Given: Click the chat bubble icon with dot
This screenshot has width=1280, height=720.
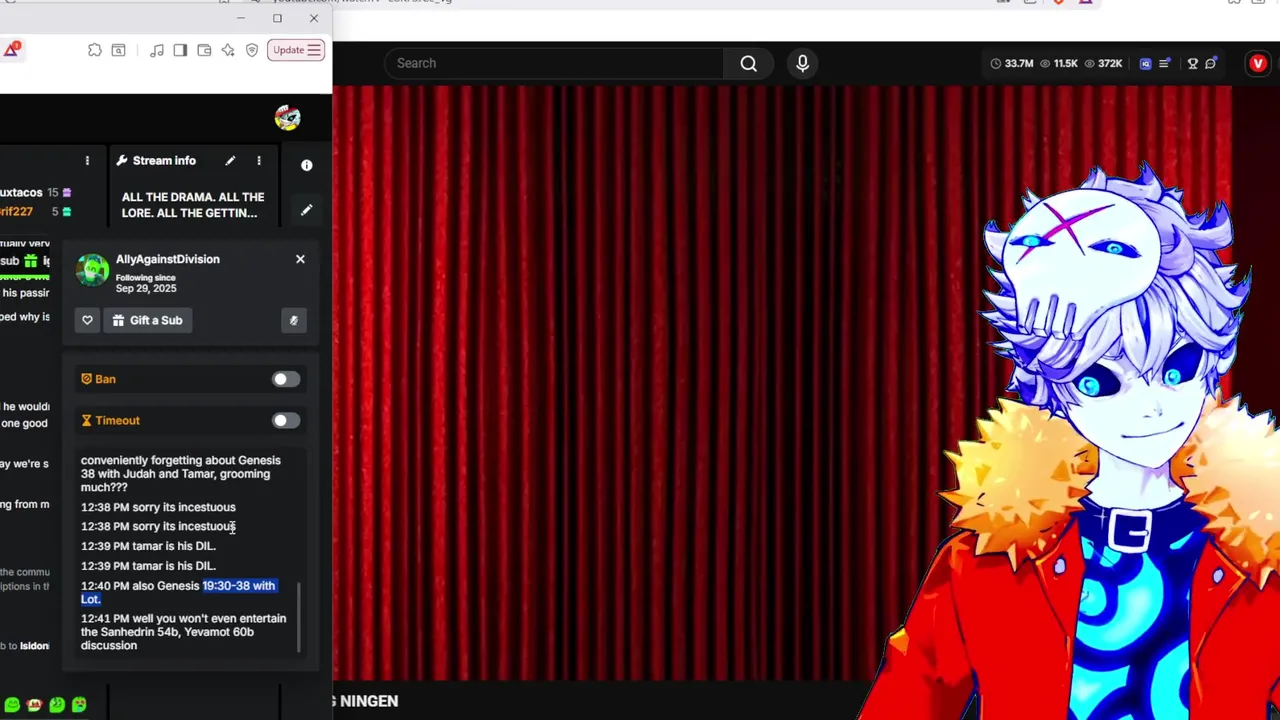Looking at the screenshot, I should click(x=1210, y=63).
